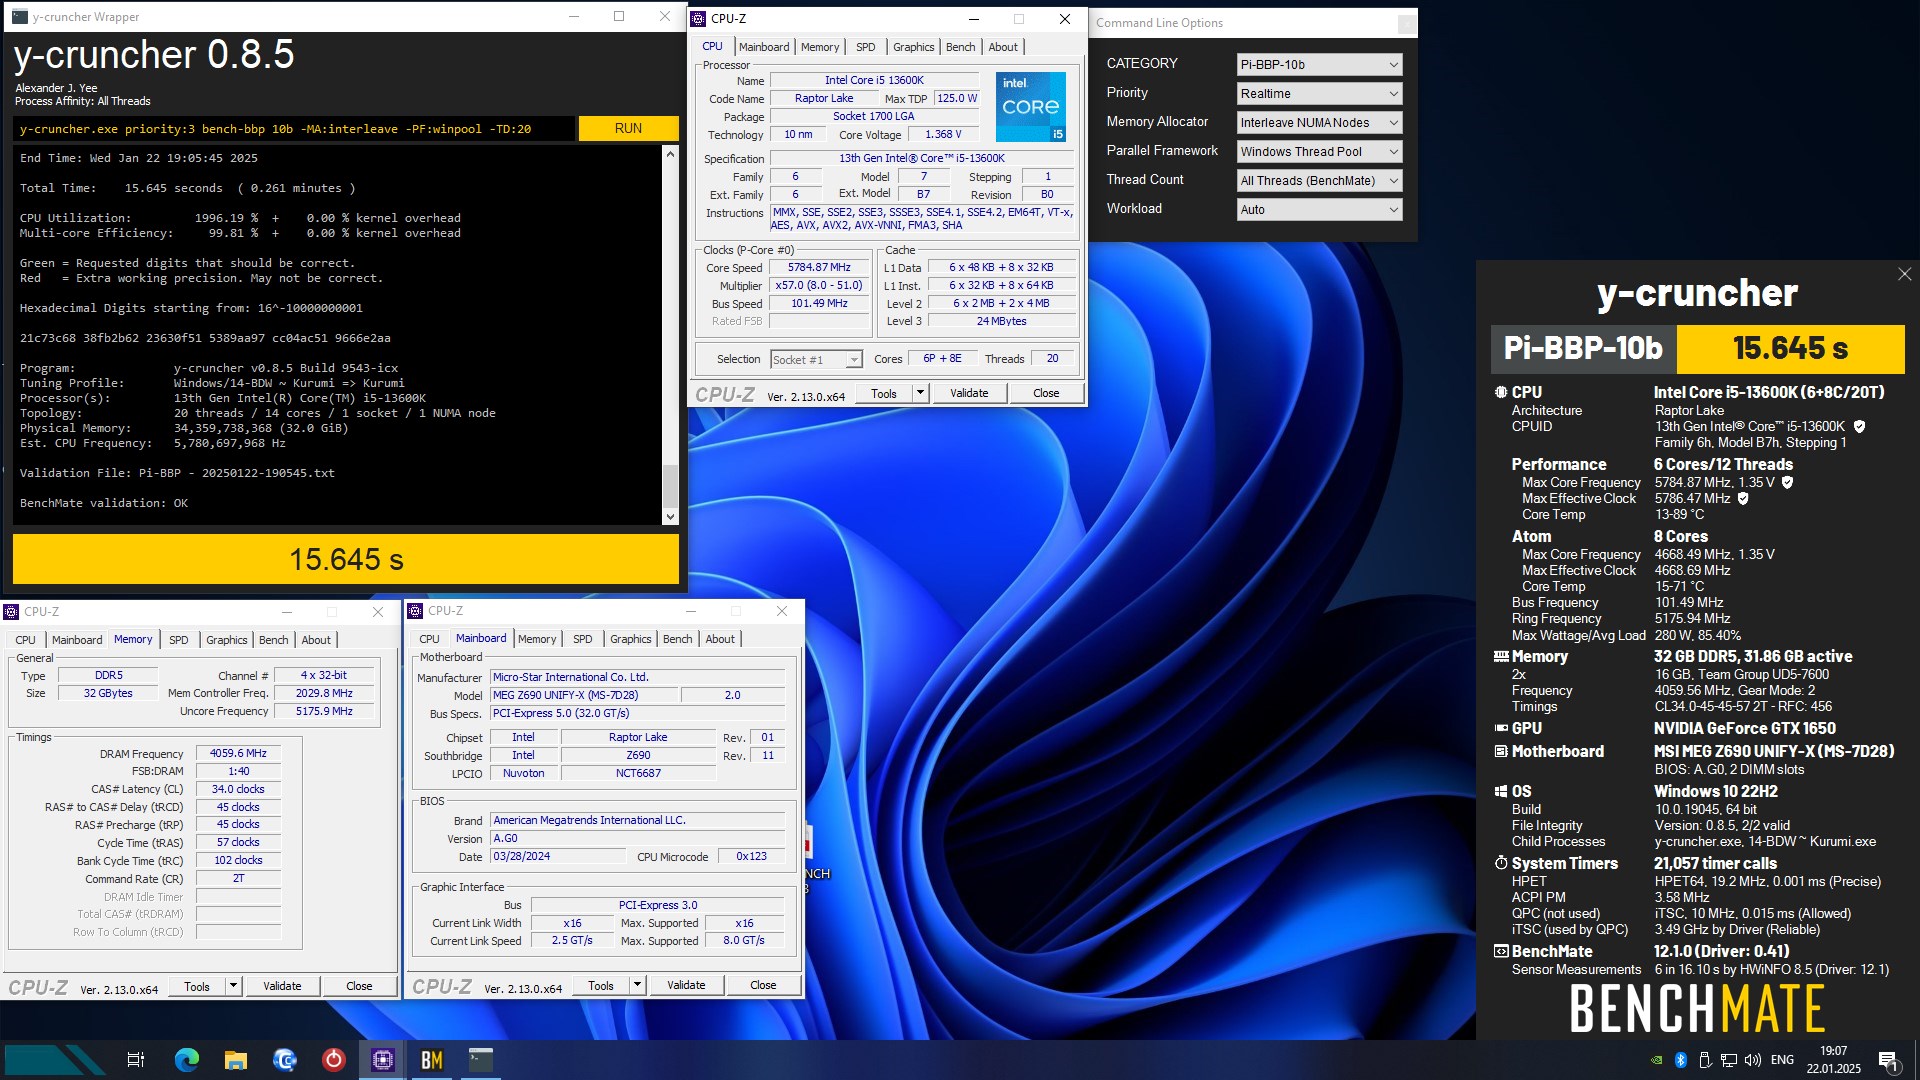This screenshot has height=1080, width=1920.
Task: Click the y-cruncher command line input field
Action: [x=294, y=128]
